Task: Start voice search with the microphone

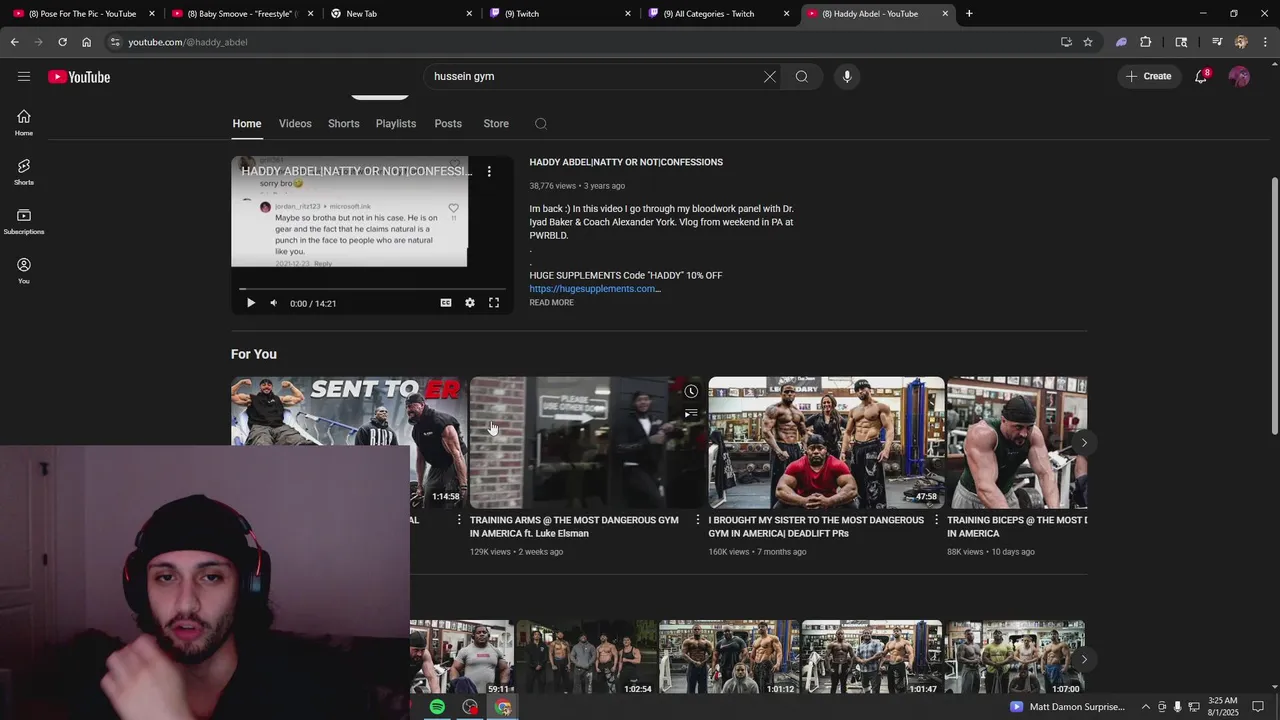Action: tap(847, 76)
